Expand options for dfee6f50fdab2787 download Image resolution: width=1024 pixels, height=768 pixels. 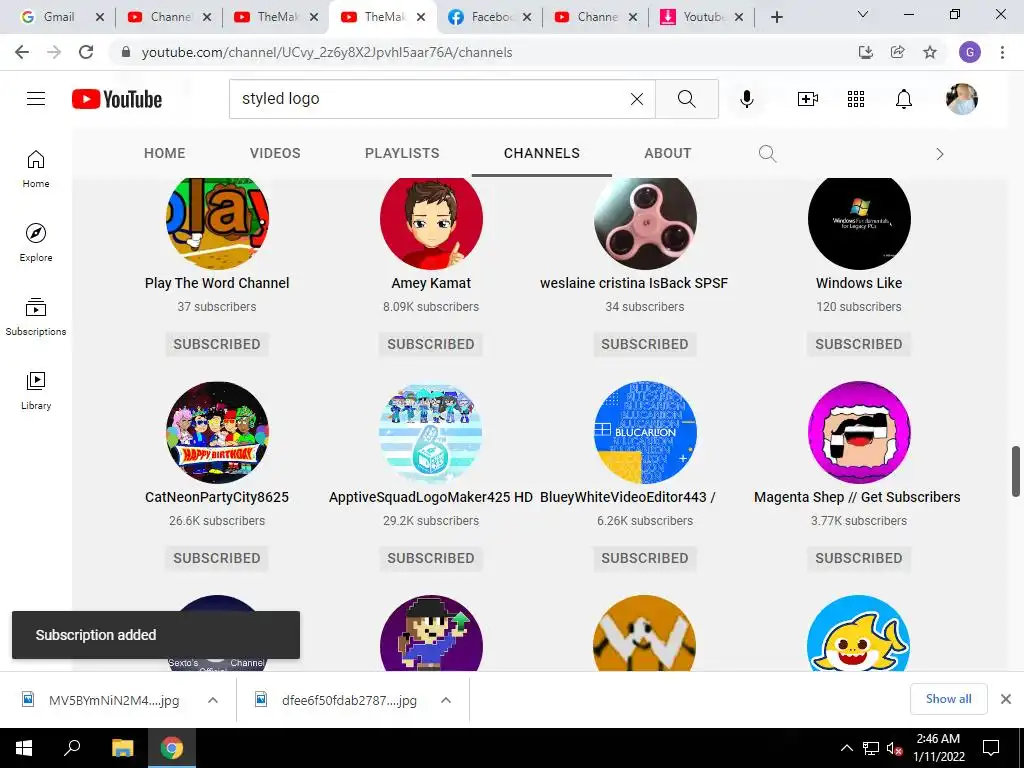tap(446, 700)
